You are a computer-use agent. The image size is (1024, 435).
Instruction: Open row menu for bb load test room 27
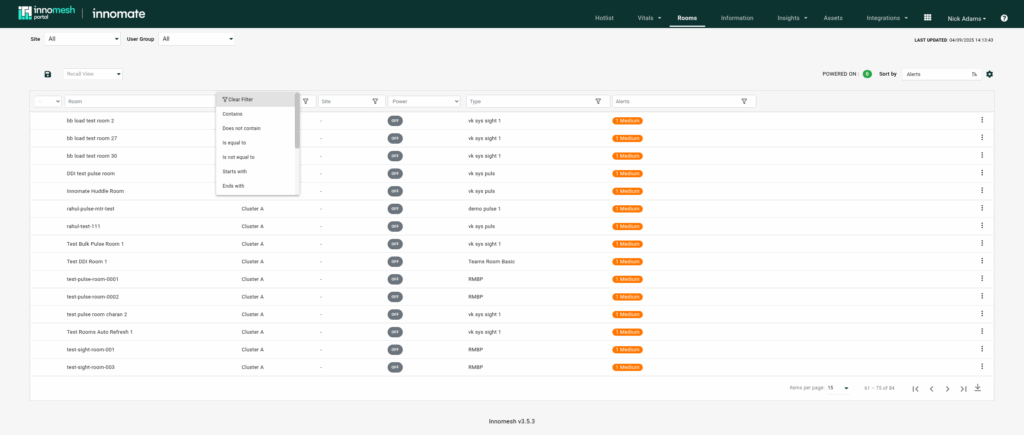(x=982, y=138)
